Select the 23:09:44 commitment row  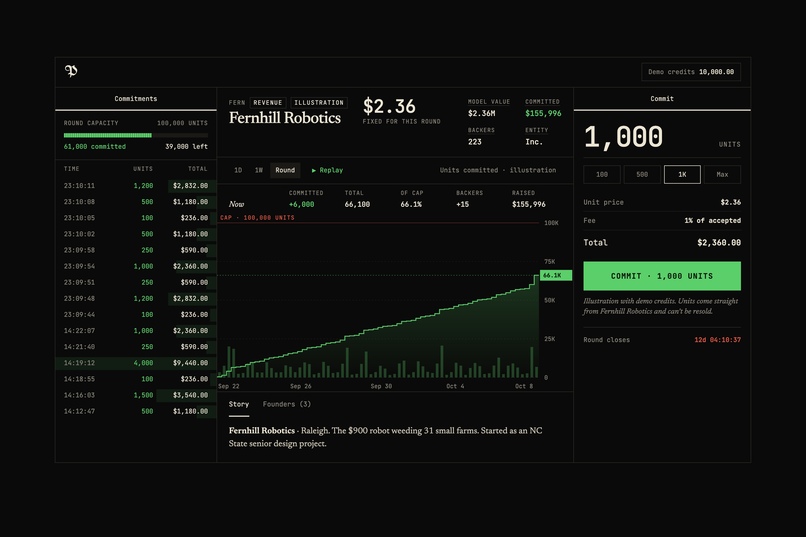pyautogui.click(x=136, y=314)
